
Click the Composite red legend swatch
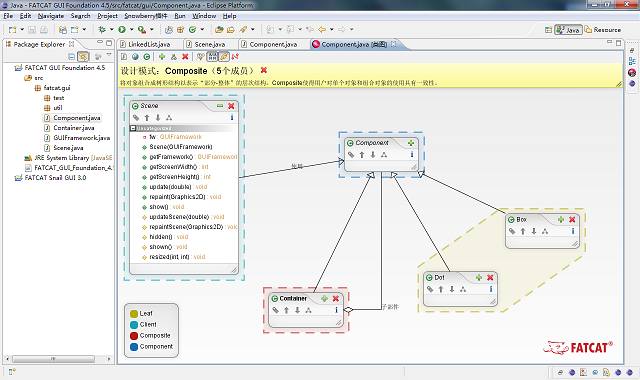pos(134,336)
